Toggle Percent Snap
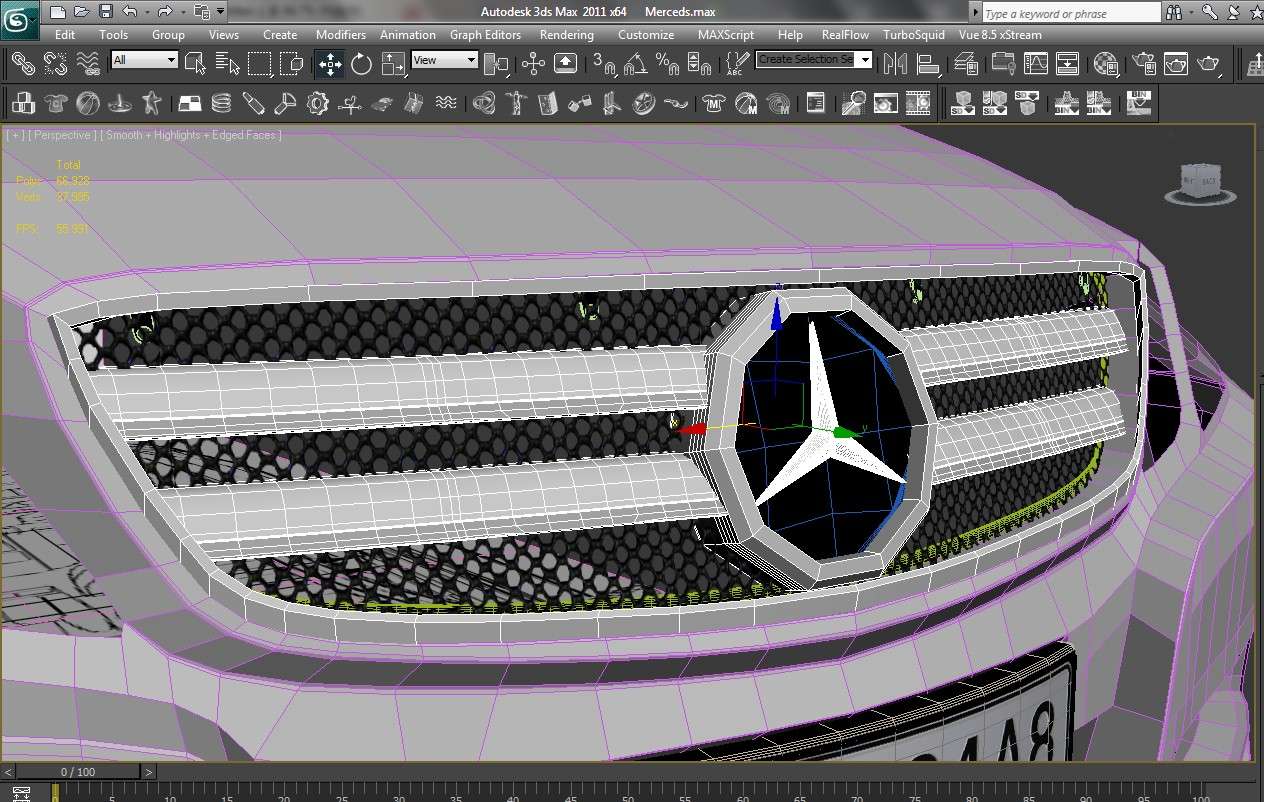 click(x=667, y=64)
